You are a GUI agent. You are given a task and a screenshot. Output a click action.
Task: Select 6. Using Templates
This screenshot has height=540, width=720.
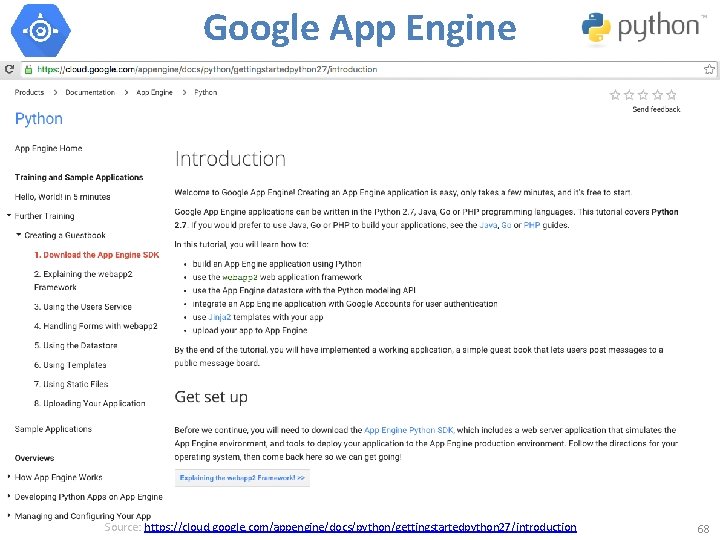point(70,365)
